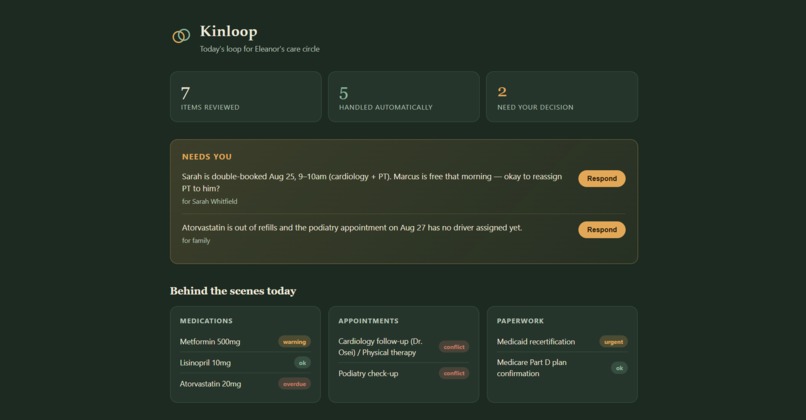Click the Atorvastatin is out of refills message

352,228
